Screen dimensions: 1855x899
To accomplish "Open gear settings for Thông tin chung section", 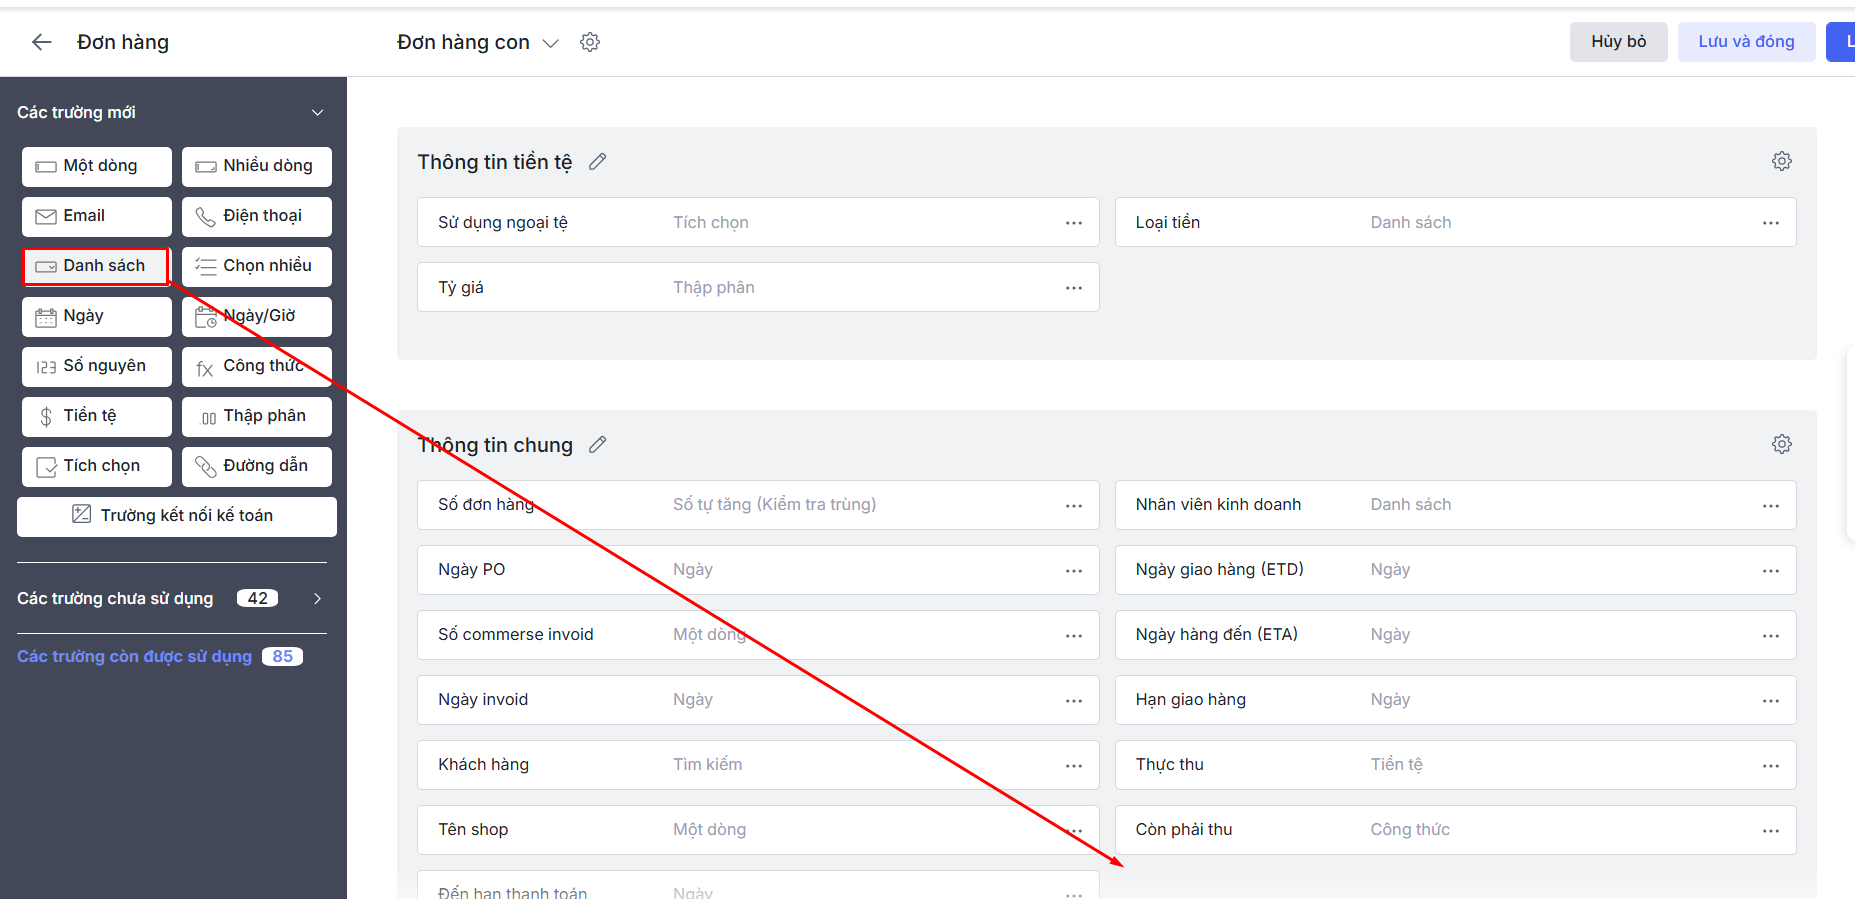I will pos(1781,444).
